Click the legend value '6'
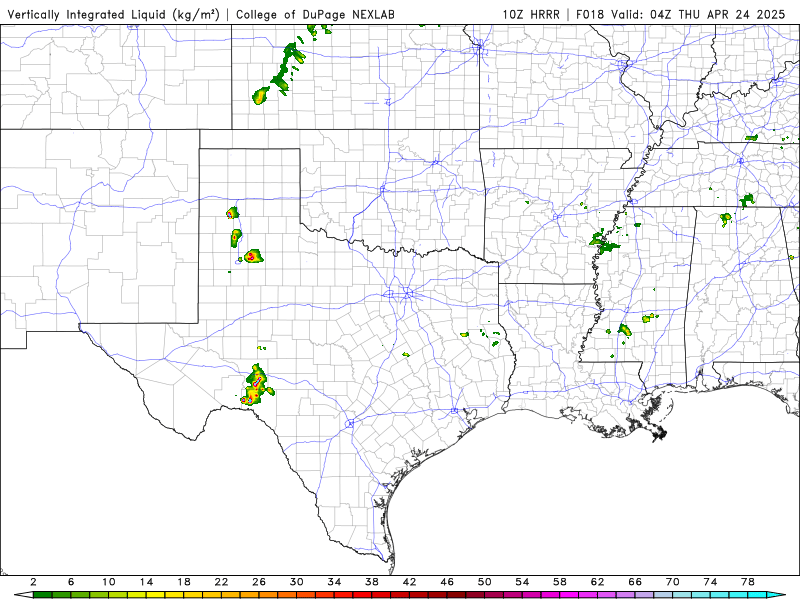The image size is (800, 600). pyautogui.click(x=71, y=582)
